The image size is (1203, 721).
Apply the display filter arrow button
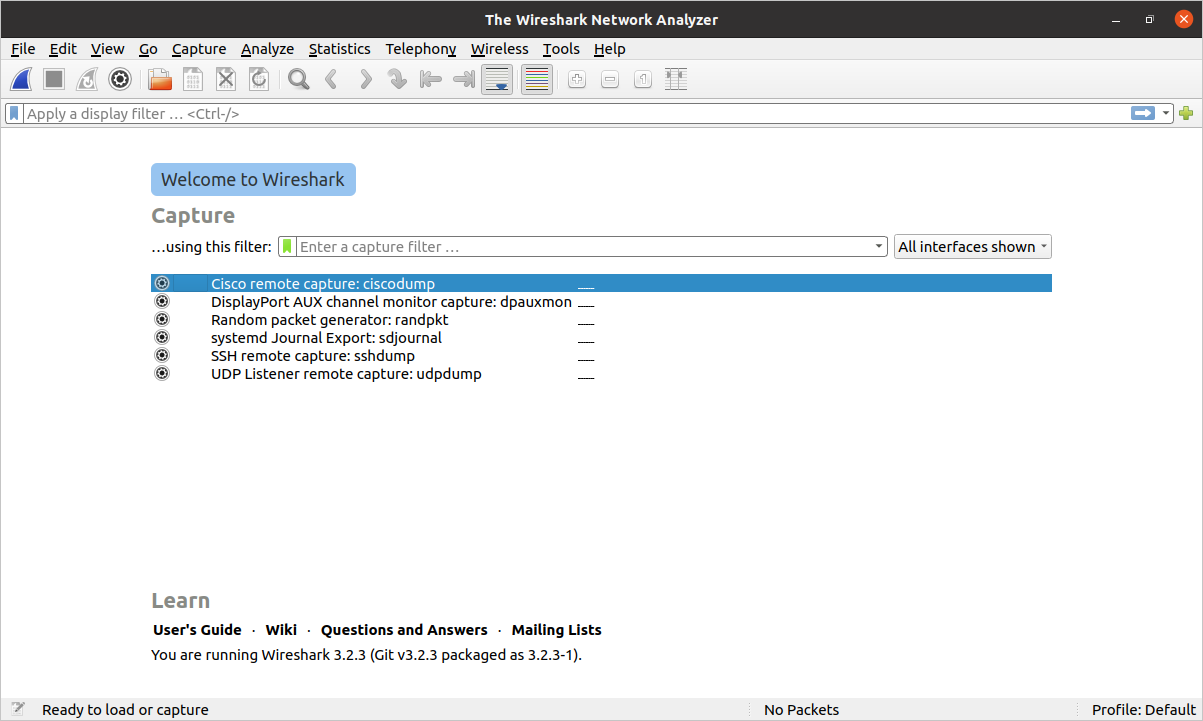(1143, 114)
